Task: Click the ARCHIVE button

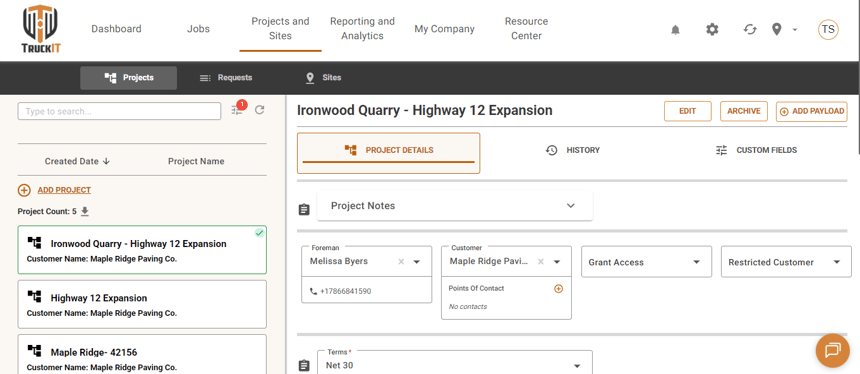Action: pos(744,111)
